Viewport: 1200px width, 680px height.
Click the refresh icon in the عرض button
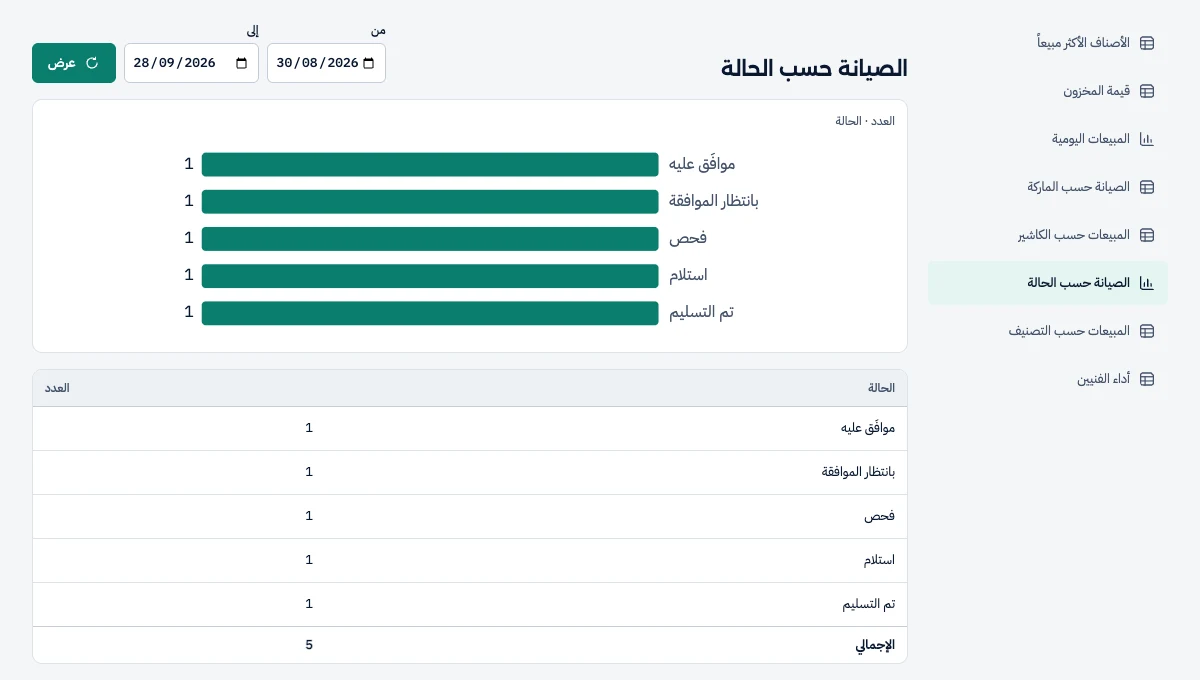92,63
